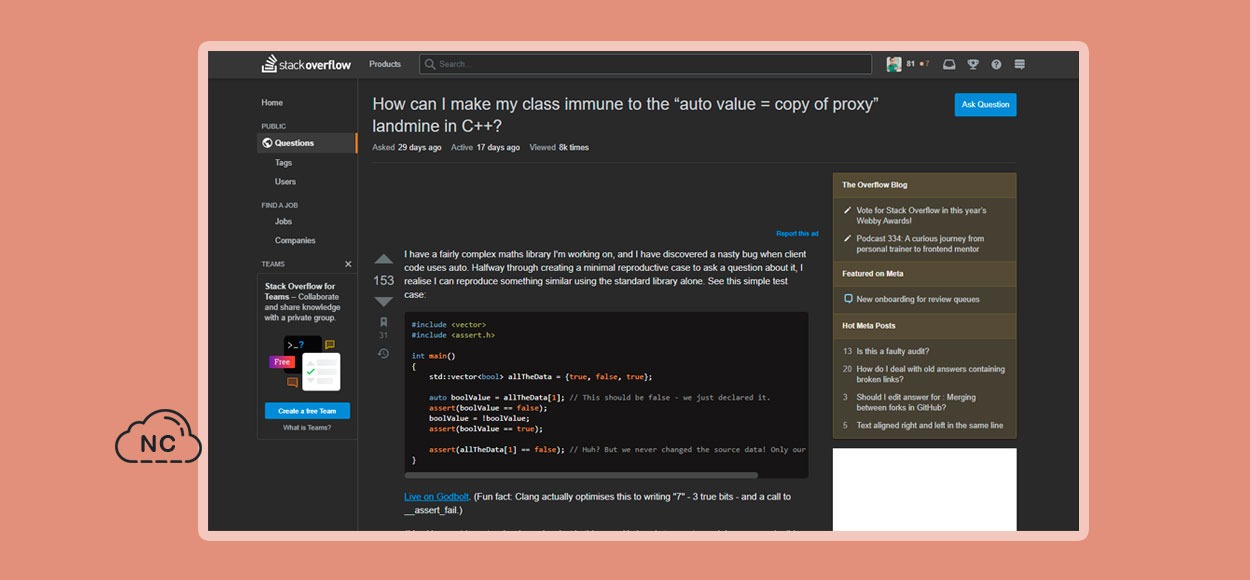
Task: Show post activity history clock icon
Action: pos(383,353)
